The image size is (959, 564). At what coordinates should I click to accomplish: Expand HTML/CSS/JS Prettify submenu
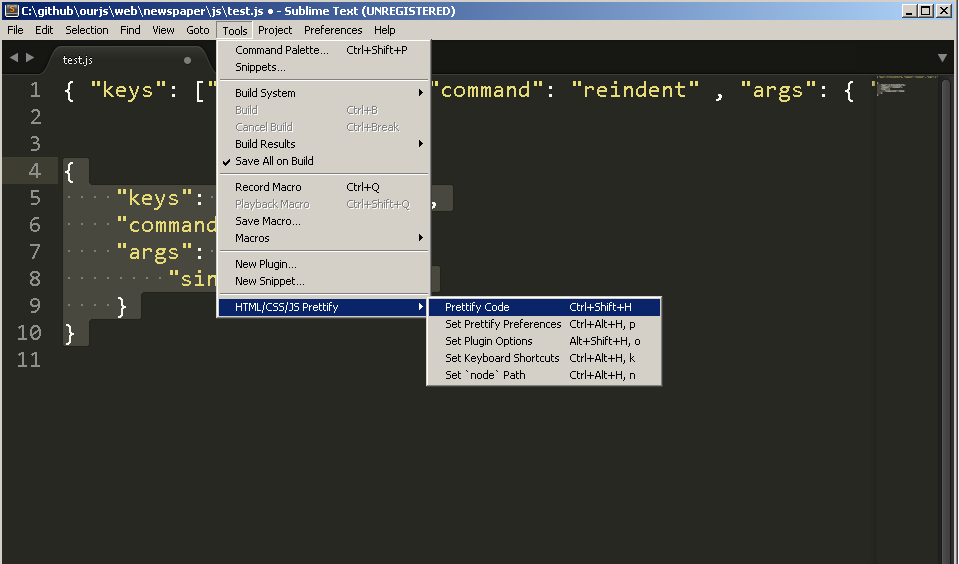[x=323, y=307]
